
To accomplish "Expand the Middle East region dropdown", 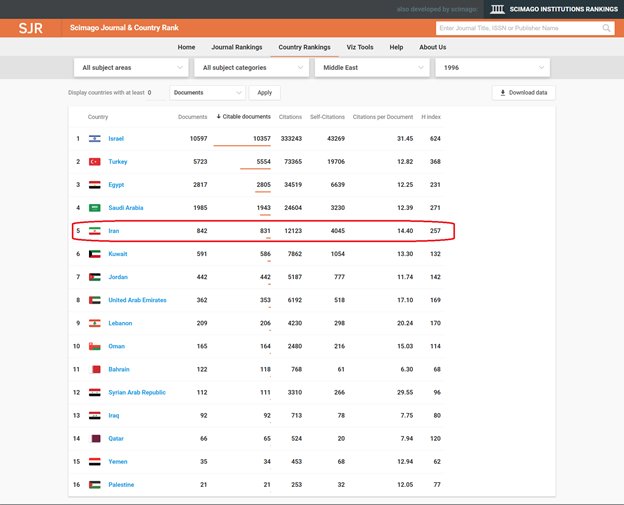I will 371,67.
